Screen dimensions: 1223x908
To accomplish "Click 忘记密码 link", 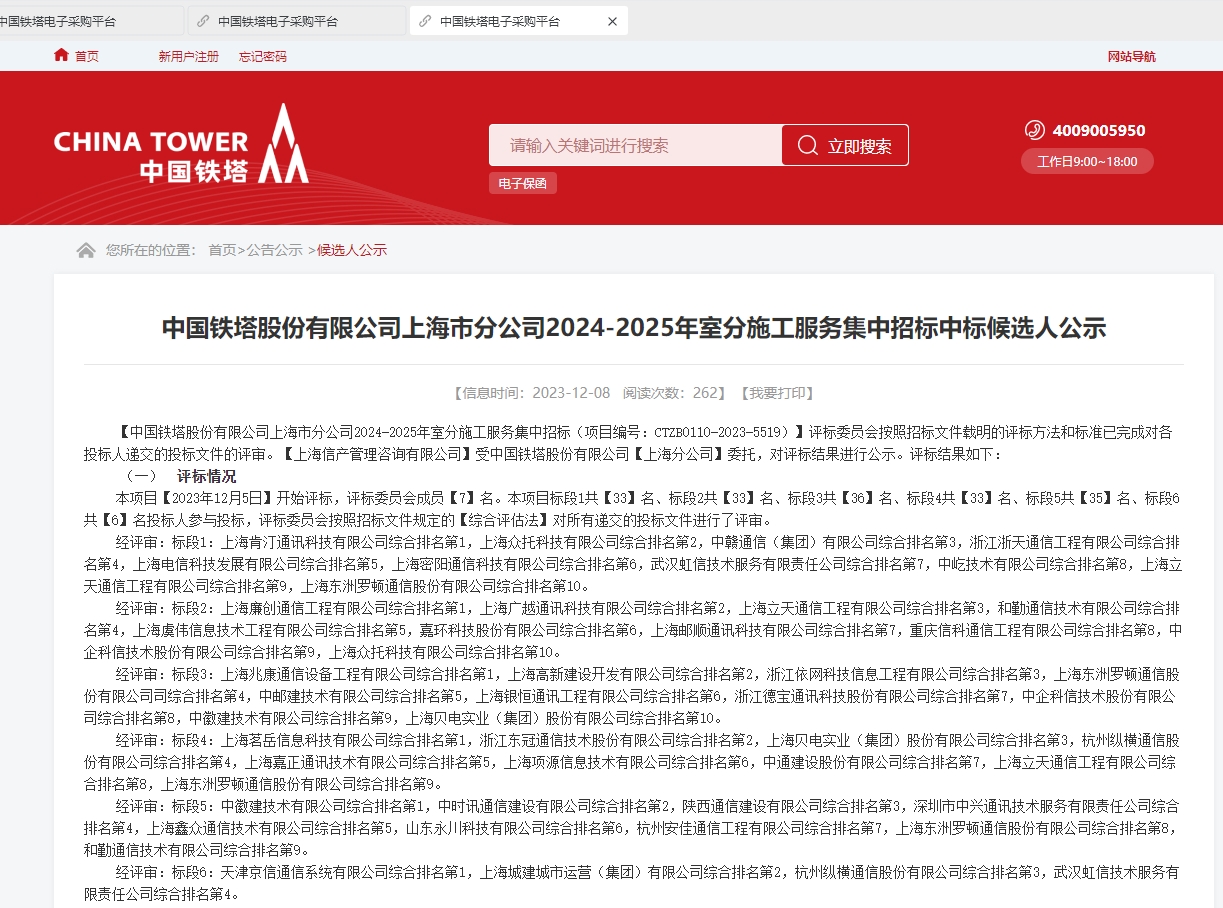I will 262,56.
